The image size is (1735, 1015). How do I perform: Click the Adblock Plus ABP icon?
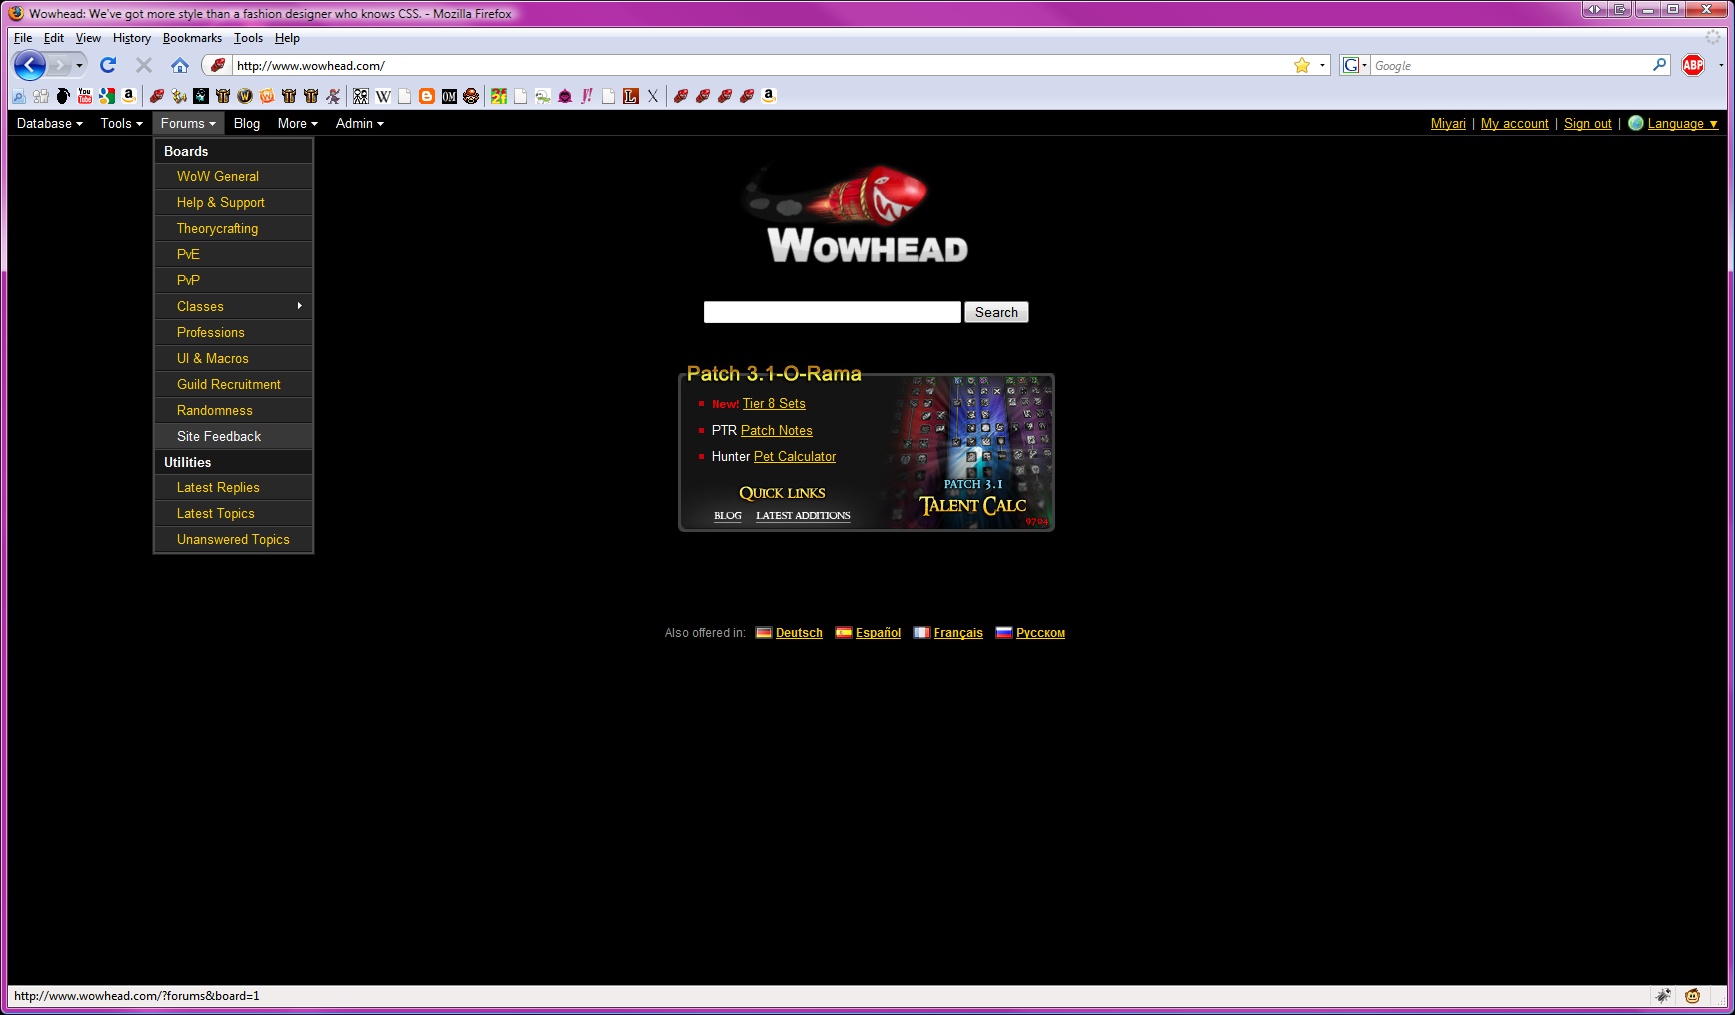[x=1693, y=65]
